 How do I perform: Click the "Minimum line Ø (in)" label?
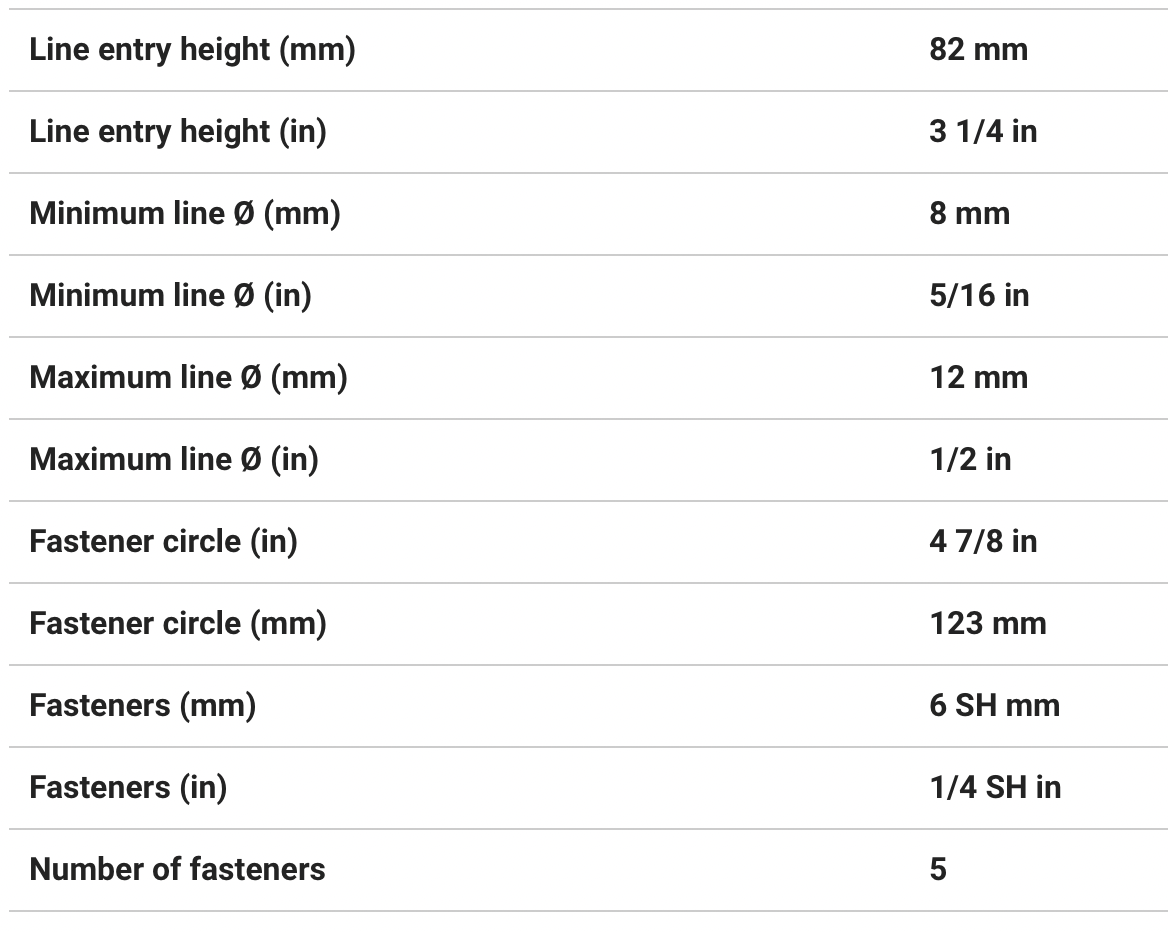(170, 296)
